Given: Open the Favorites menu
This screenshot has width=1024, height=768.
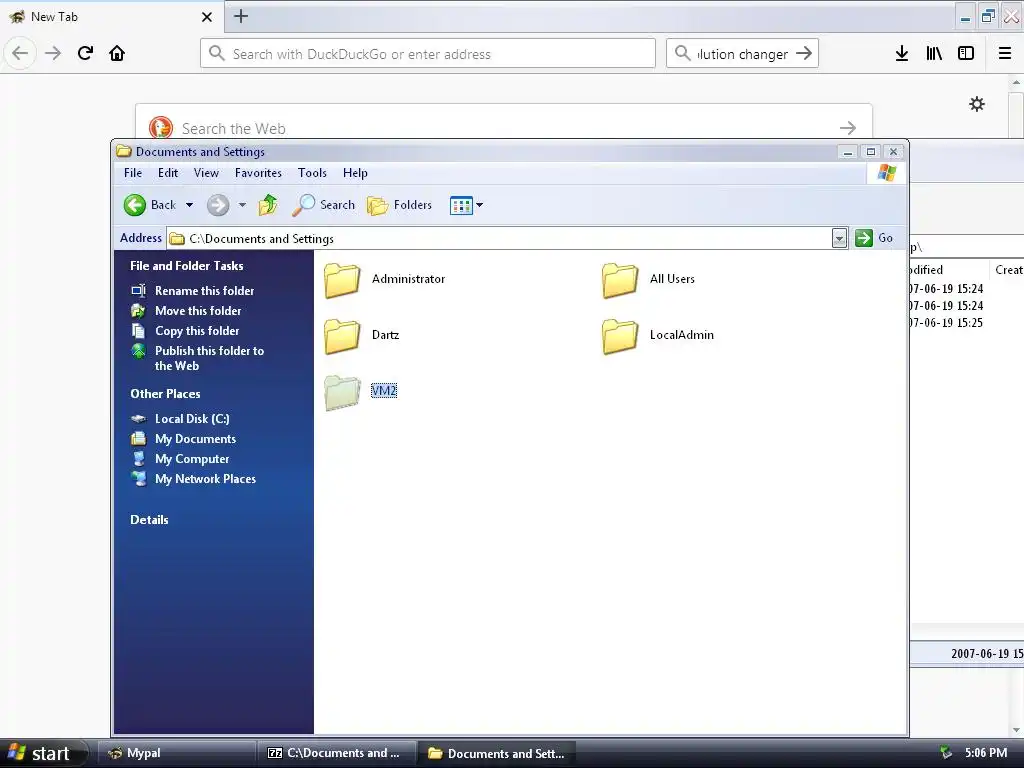Looking at the screenshot, I should click(x=258, y=173).
